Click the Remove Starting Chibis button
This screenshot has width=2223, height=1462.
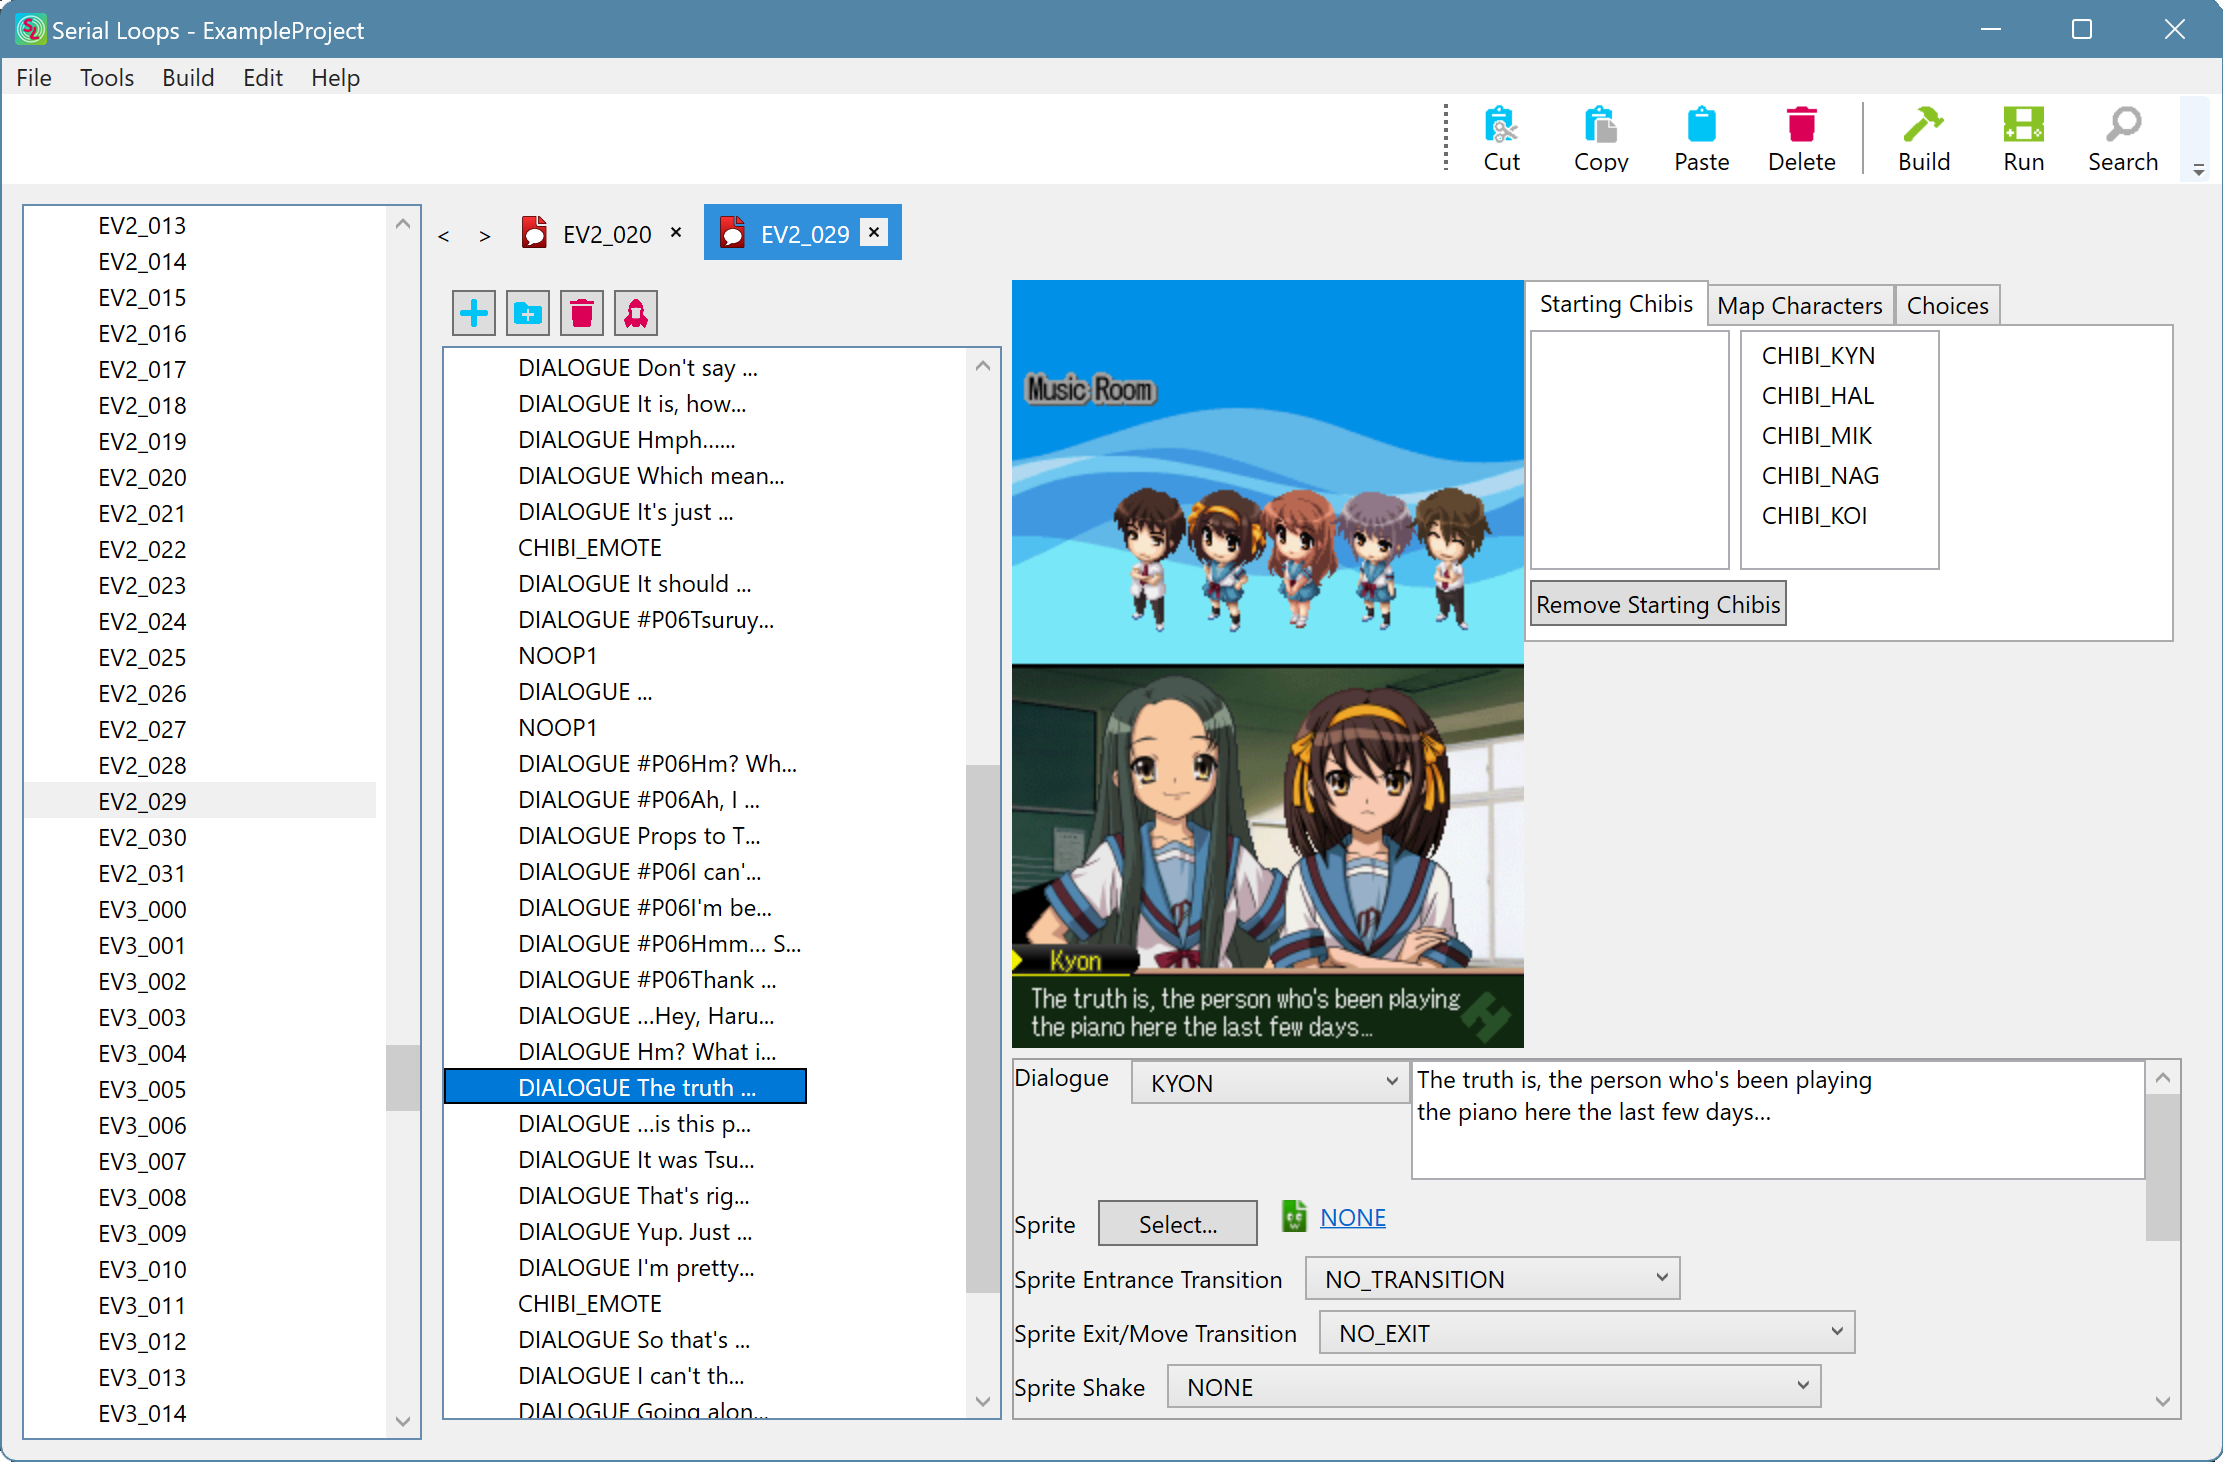[x=1659, y=604]
